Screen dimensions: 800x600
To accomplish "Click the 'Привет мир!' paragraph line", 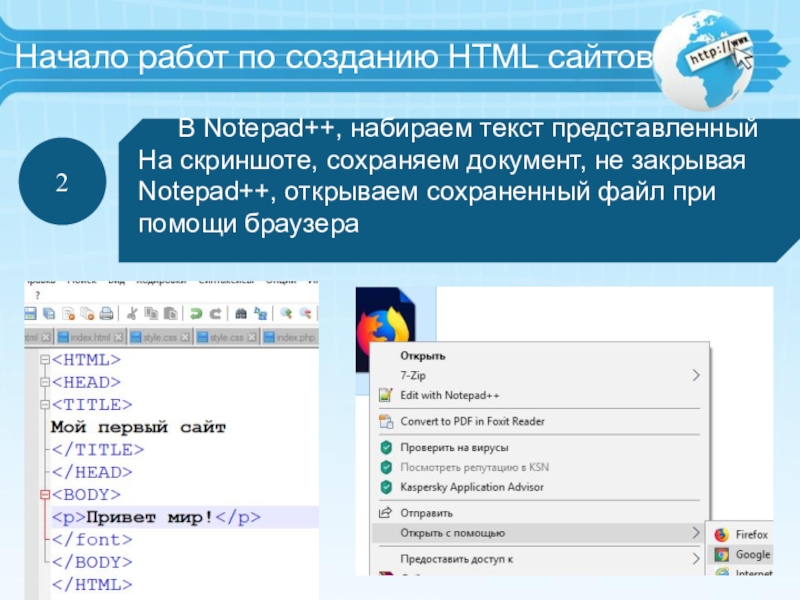I will 156,517.
